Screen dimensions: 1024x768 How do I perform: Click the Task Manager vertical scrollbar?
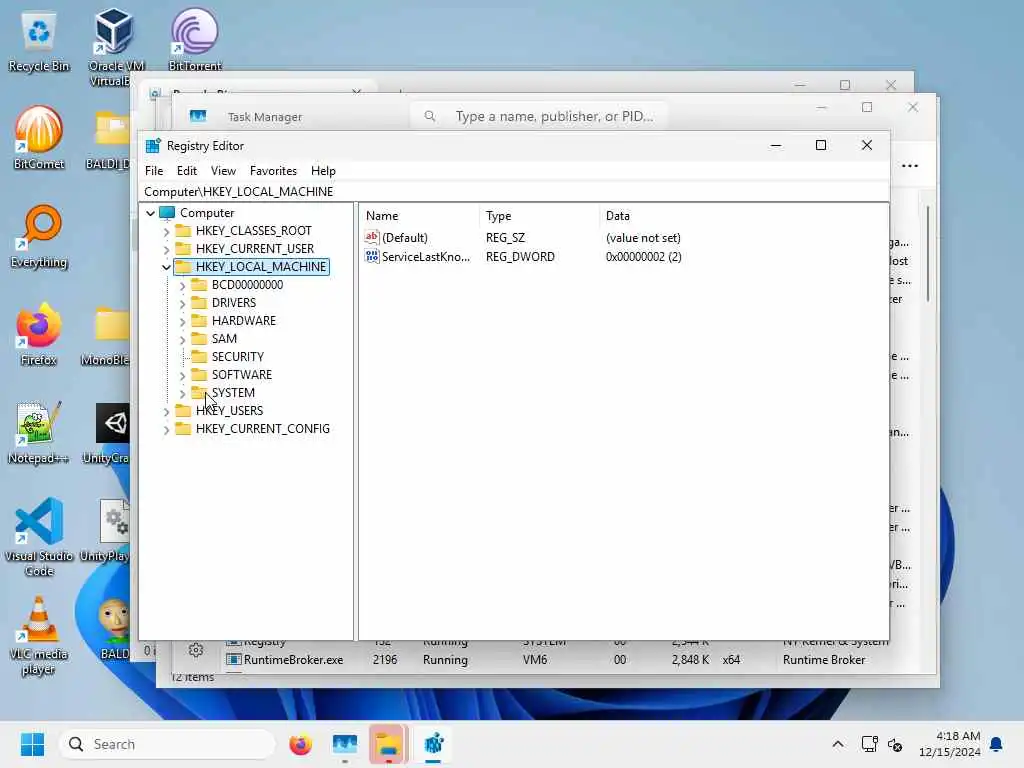click(x=927, y=253)
